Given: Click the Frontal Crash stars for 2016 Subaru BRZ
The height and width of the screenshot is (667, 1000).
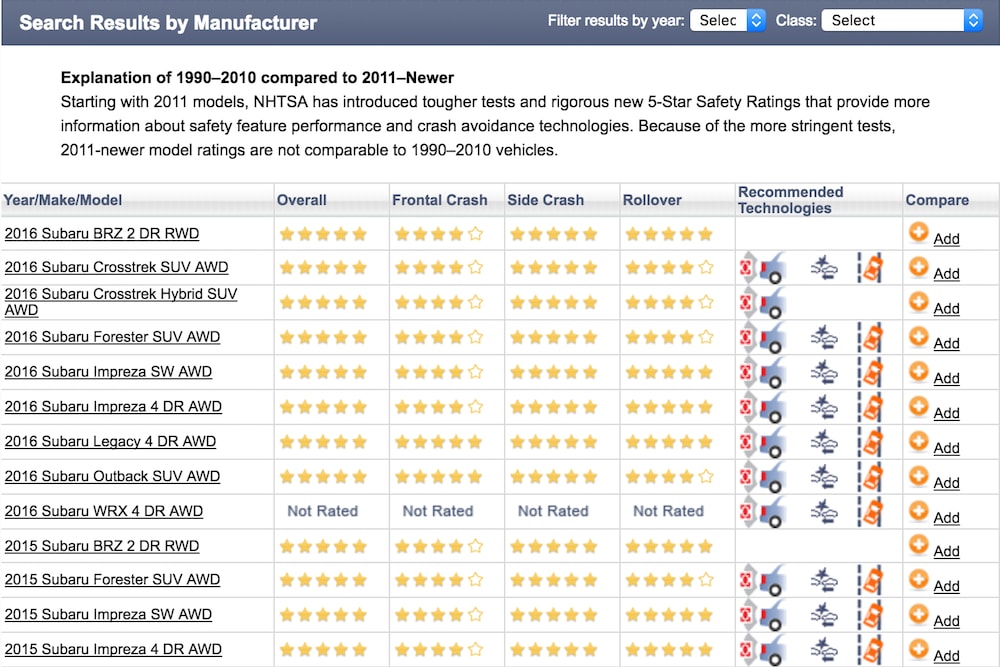Looking at the screenshot, I should [x=439, y=234].
